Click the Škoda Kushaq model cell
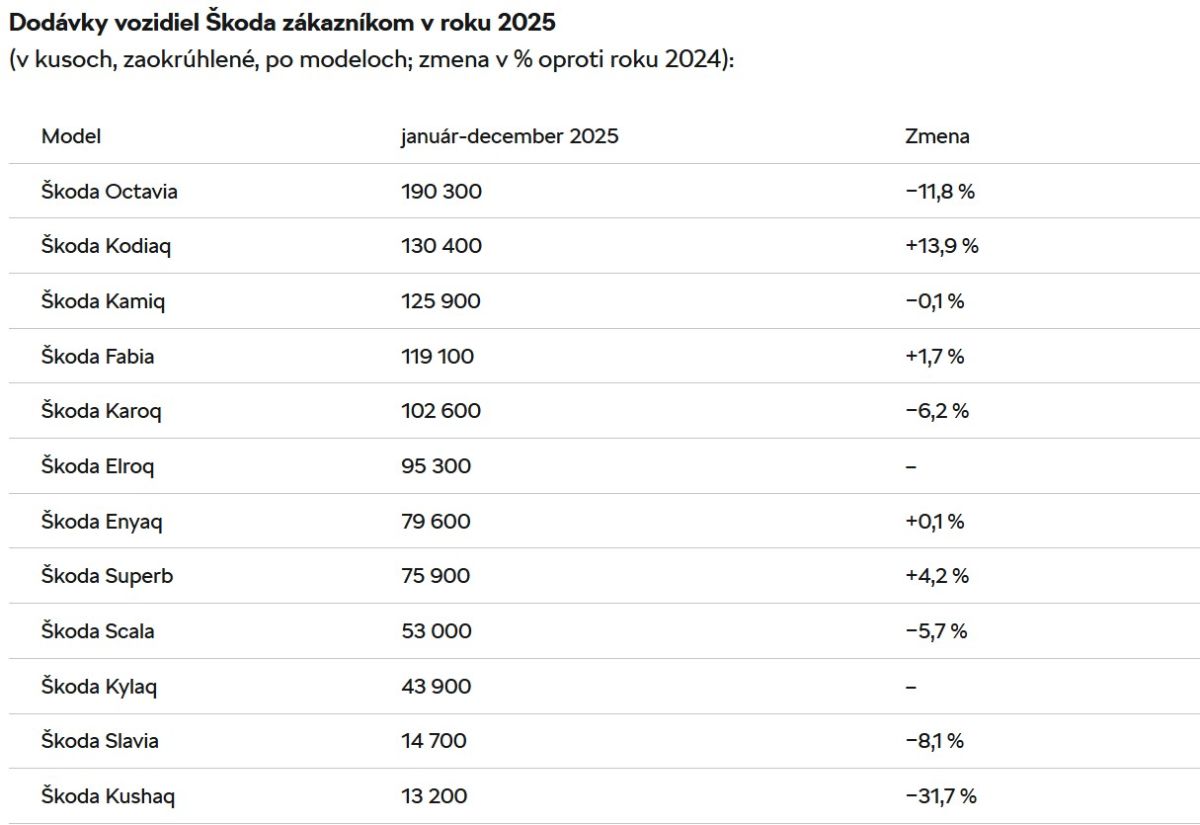The height and width of the screenshot is (825, 1200). click(106, 796)
